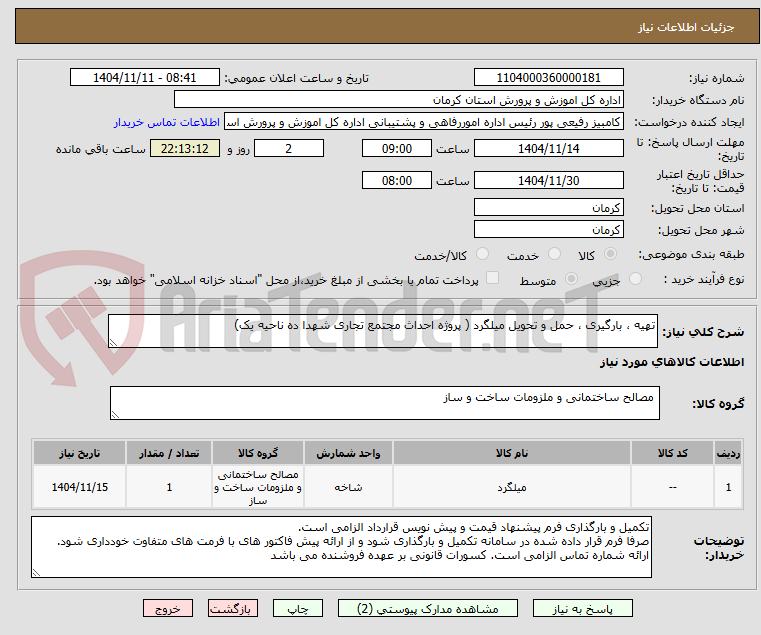The image size is (761, 635).
Task: Click the میلگرد item name cell
Action: tap(512, 487)
